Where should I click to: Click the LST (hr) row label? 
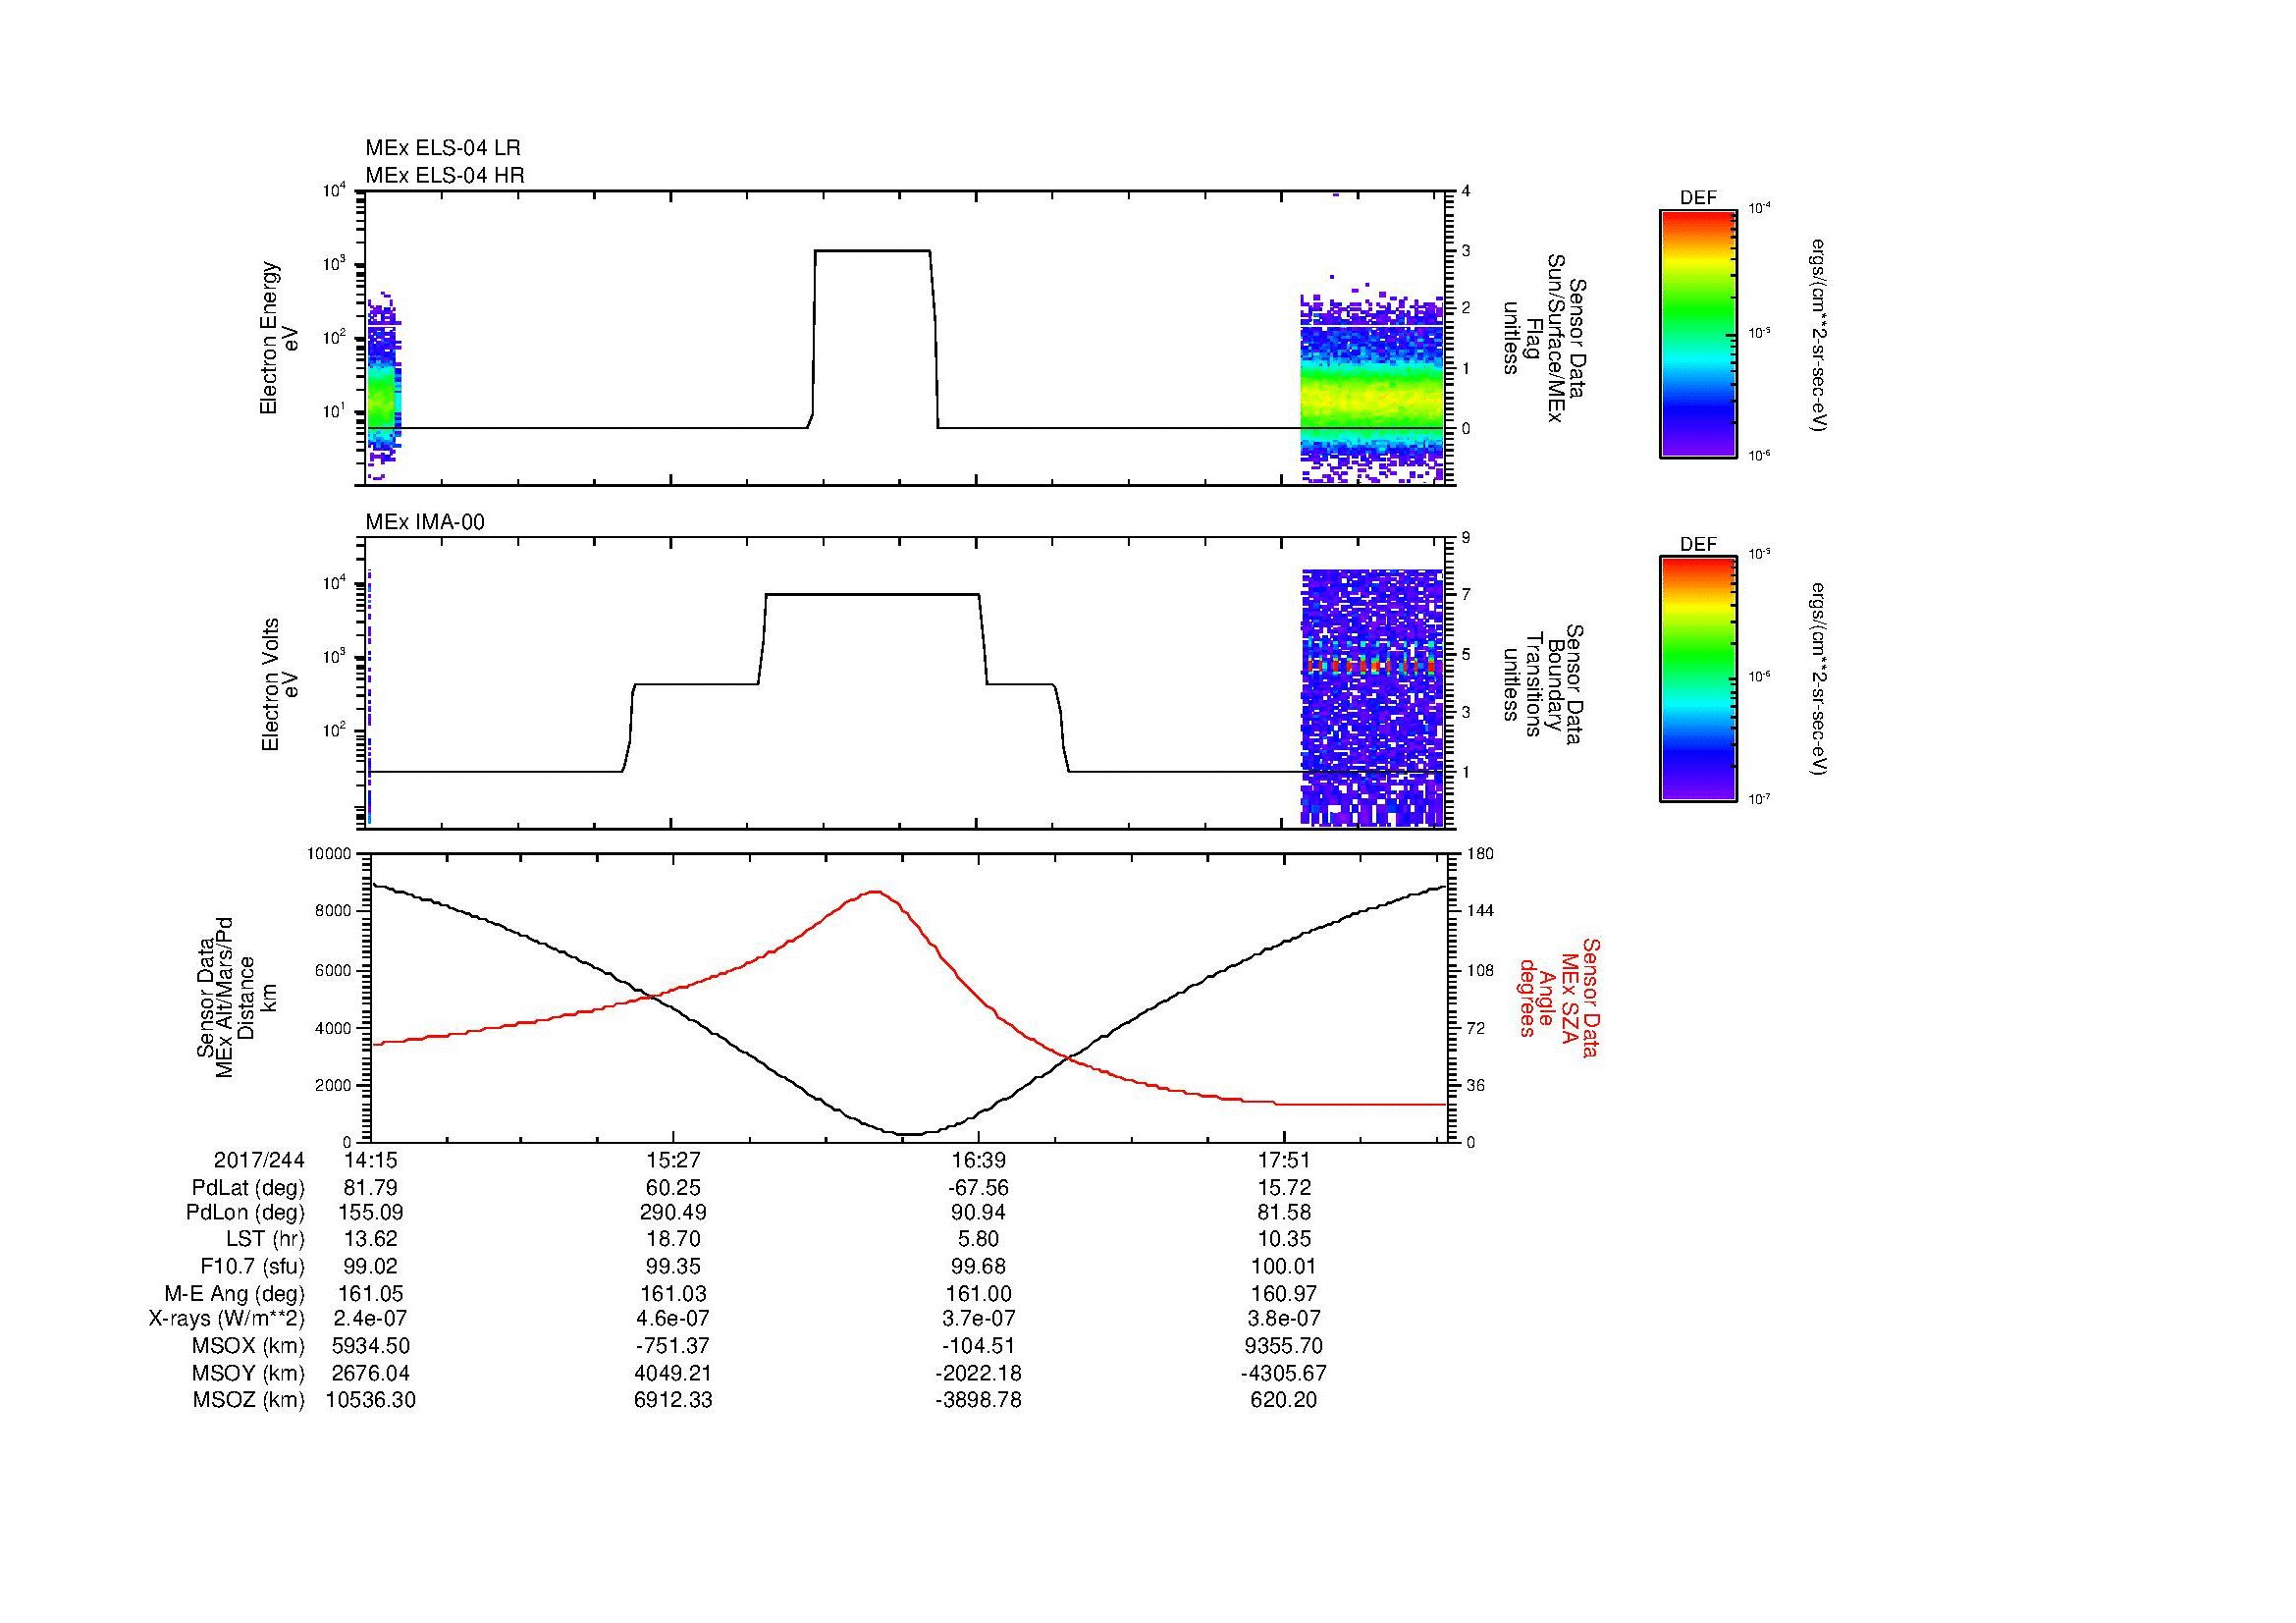coord(265,1239)
